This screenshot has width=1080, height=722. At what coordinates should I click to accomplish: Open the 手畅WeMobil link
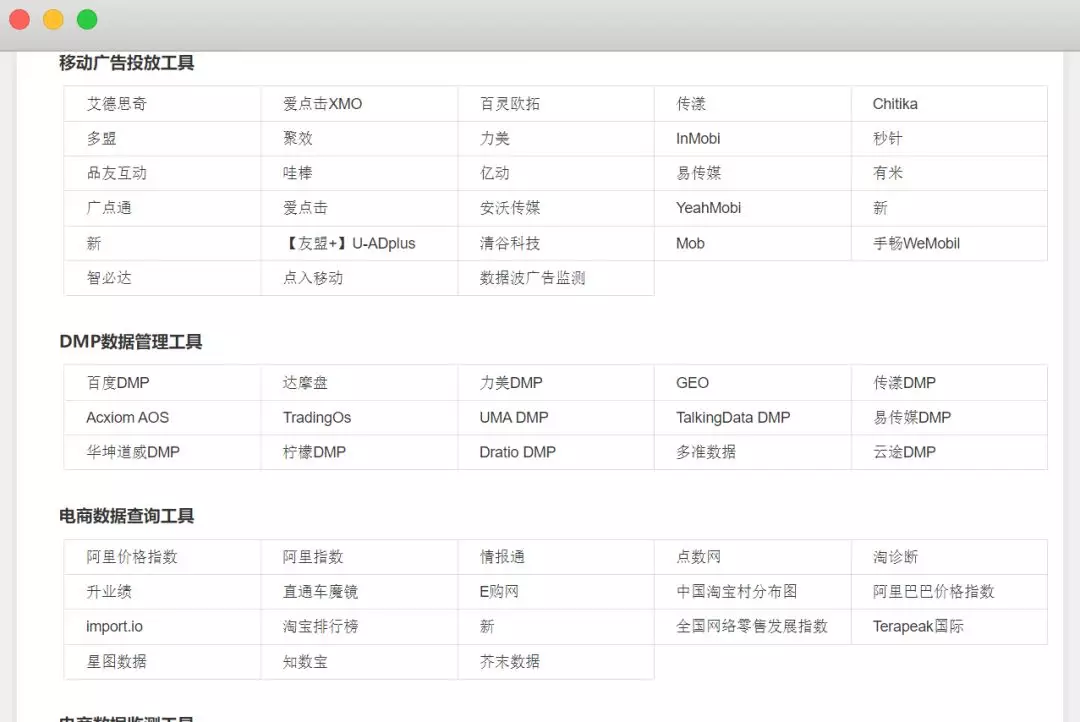[916, 243]
